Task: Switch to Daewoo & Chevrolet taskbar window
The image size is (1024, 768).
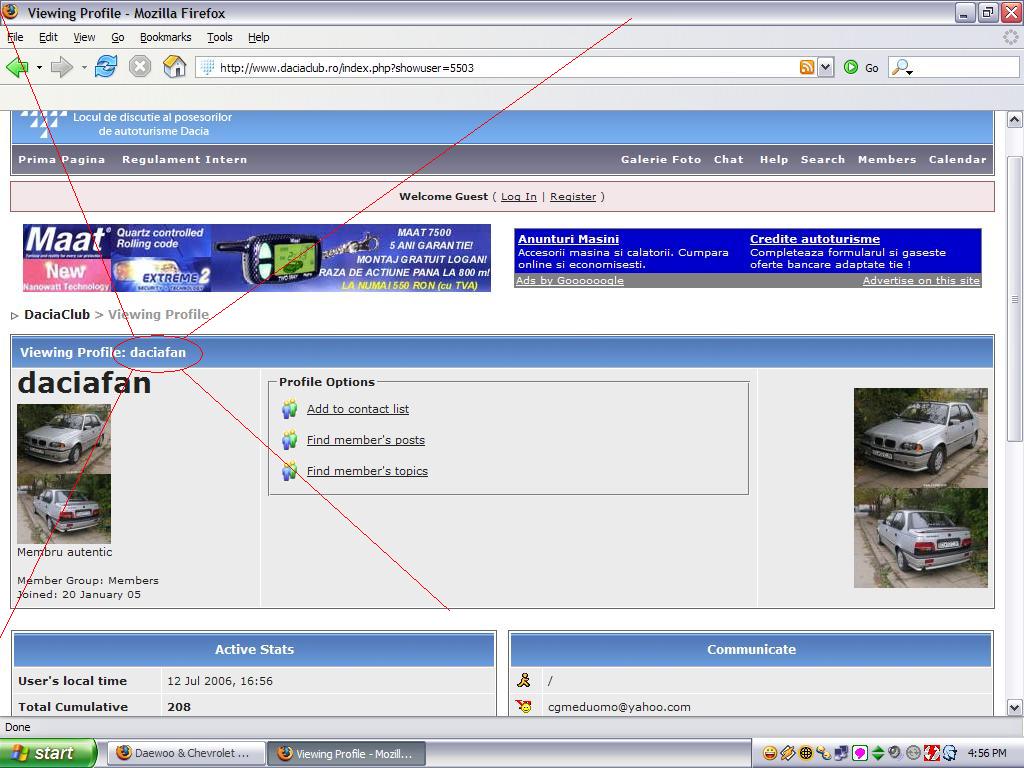Action: click(x=185, y=753)
